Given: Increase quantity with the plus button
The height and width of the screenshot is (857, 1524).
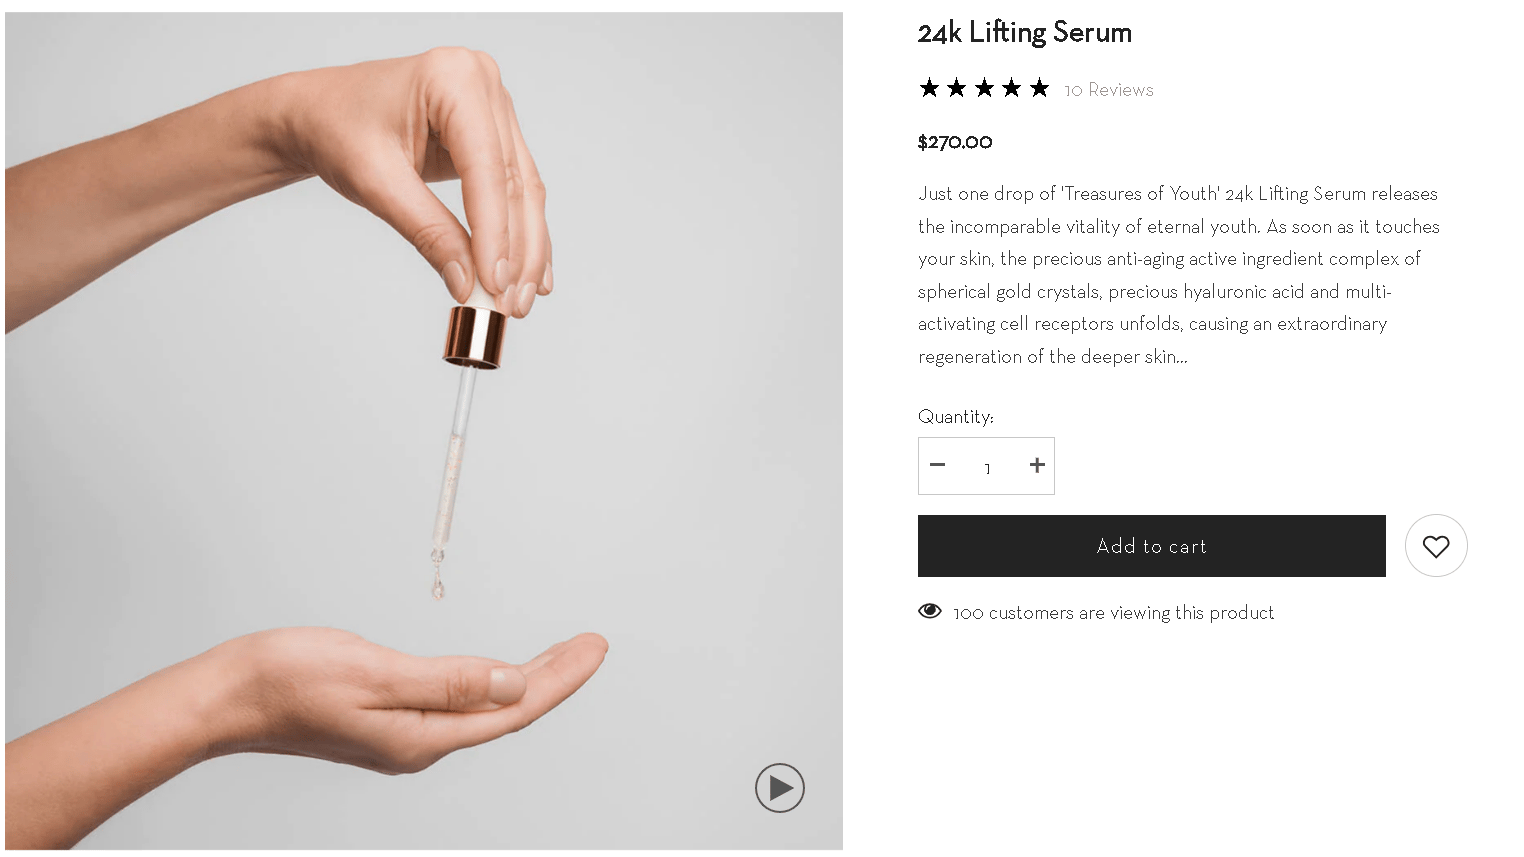Looking at the screenshot, I should [x=1037, y=465].
